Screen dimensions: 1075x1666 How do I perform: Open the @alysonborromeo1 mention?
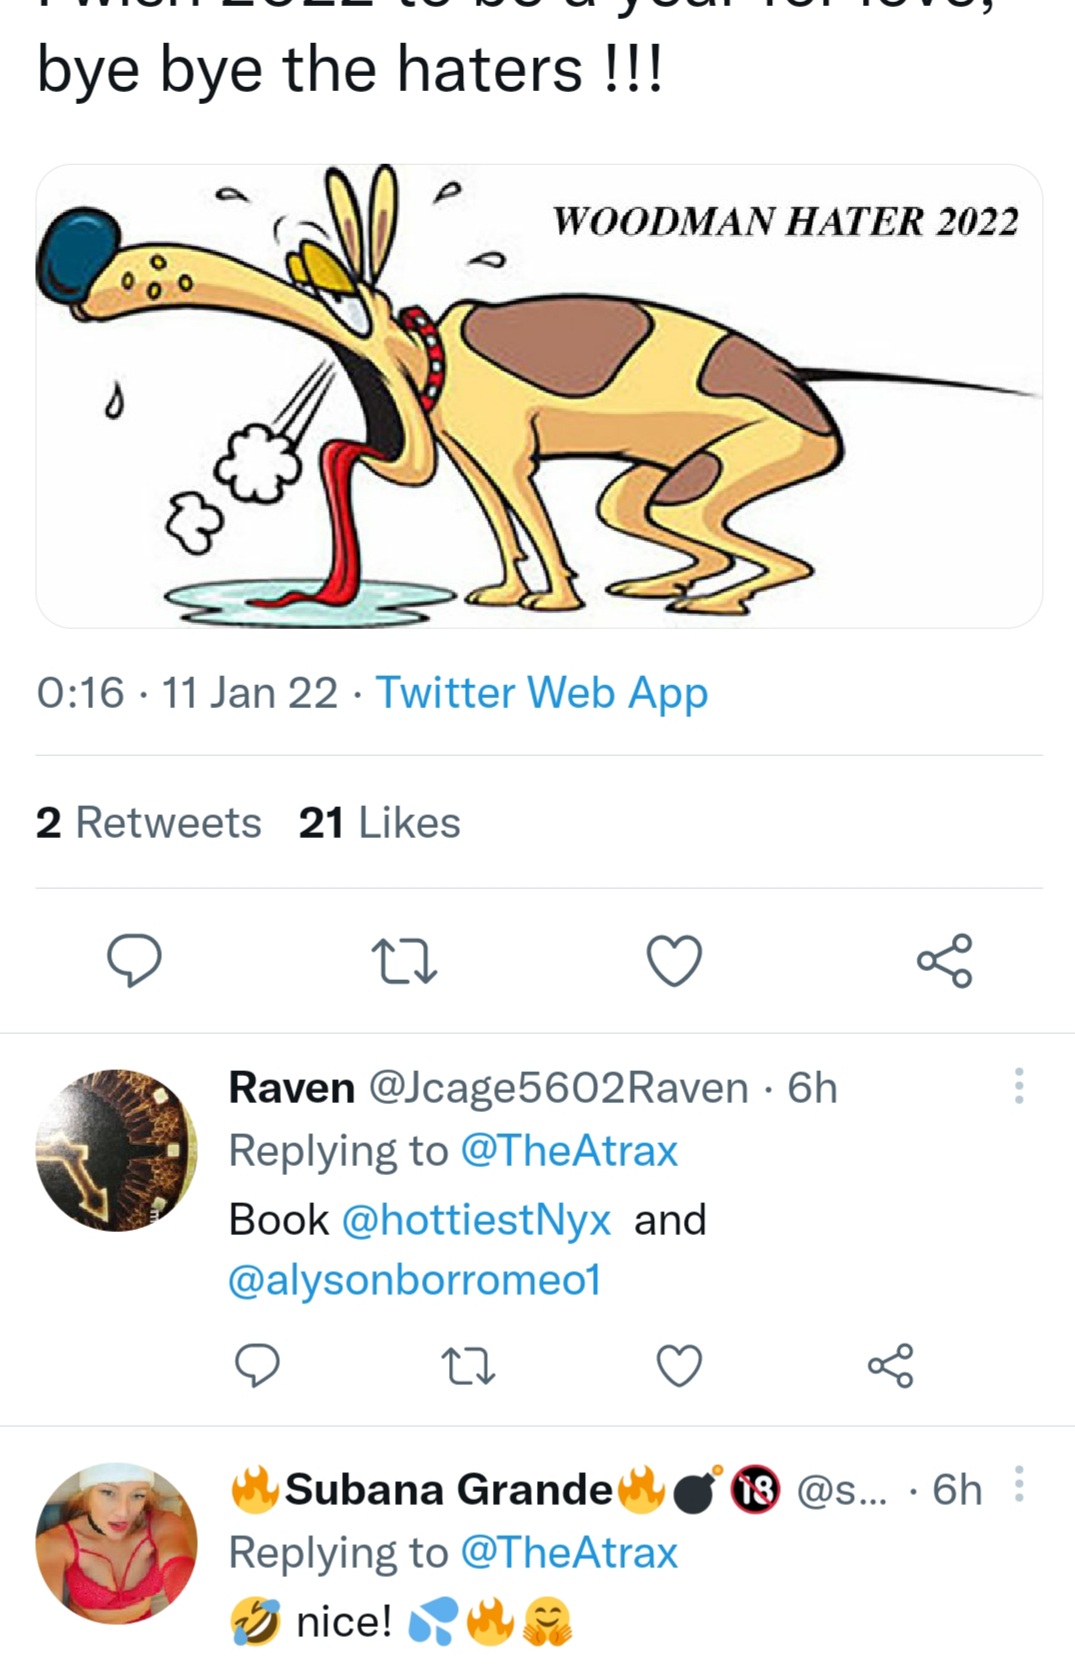pos(414,1280)
